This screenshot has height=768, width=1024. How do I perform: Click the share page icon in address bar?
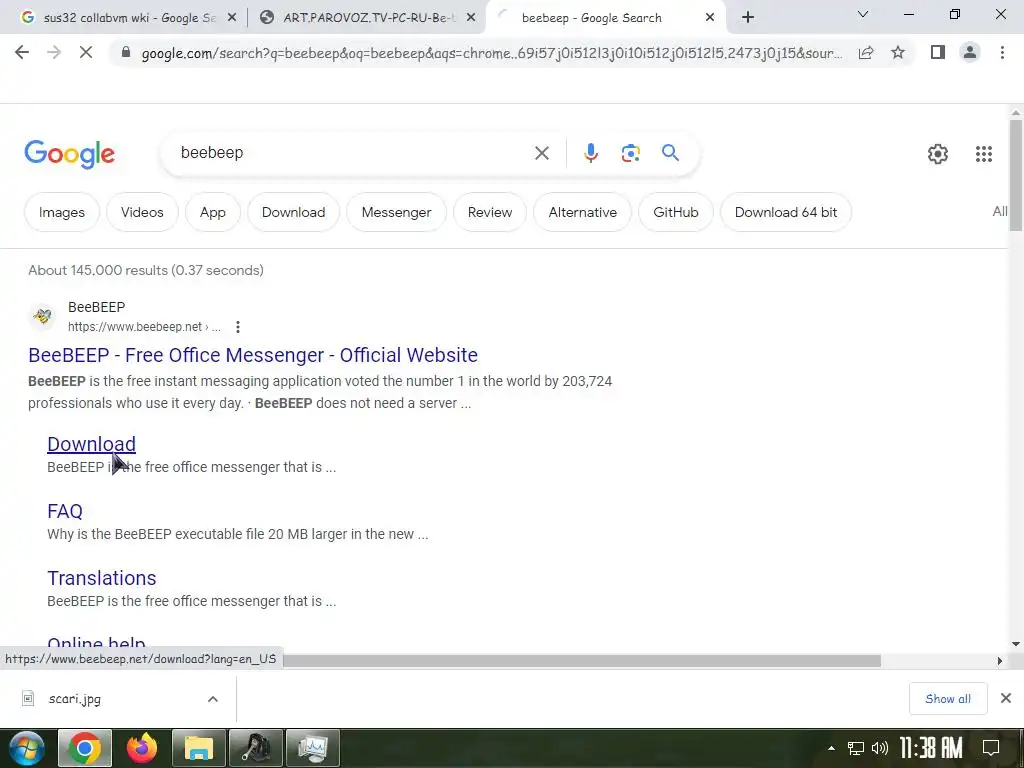point(866,52)
